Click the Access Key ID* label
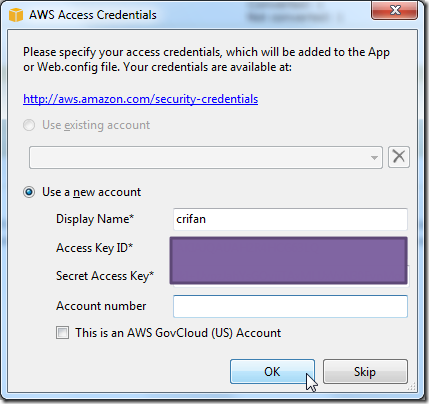The width and height of the screenshot is (429, 404). click(x=95, y=248)
